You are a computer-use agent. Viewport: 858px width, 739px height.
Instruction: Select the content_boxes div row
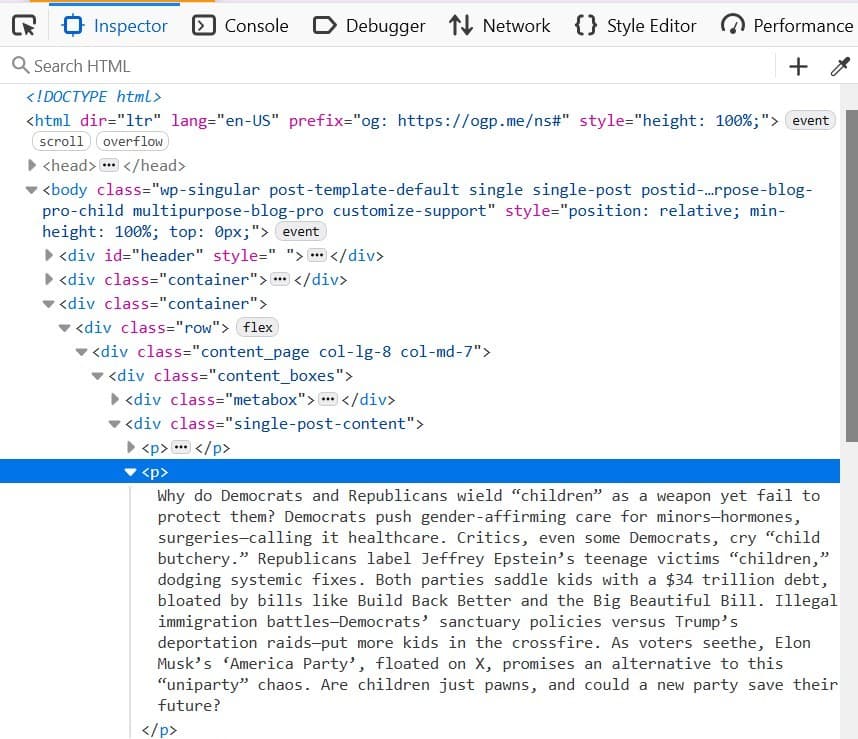pyautogui.click(x=230, y=376)
